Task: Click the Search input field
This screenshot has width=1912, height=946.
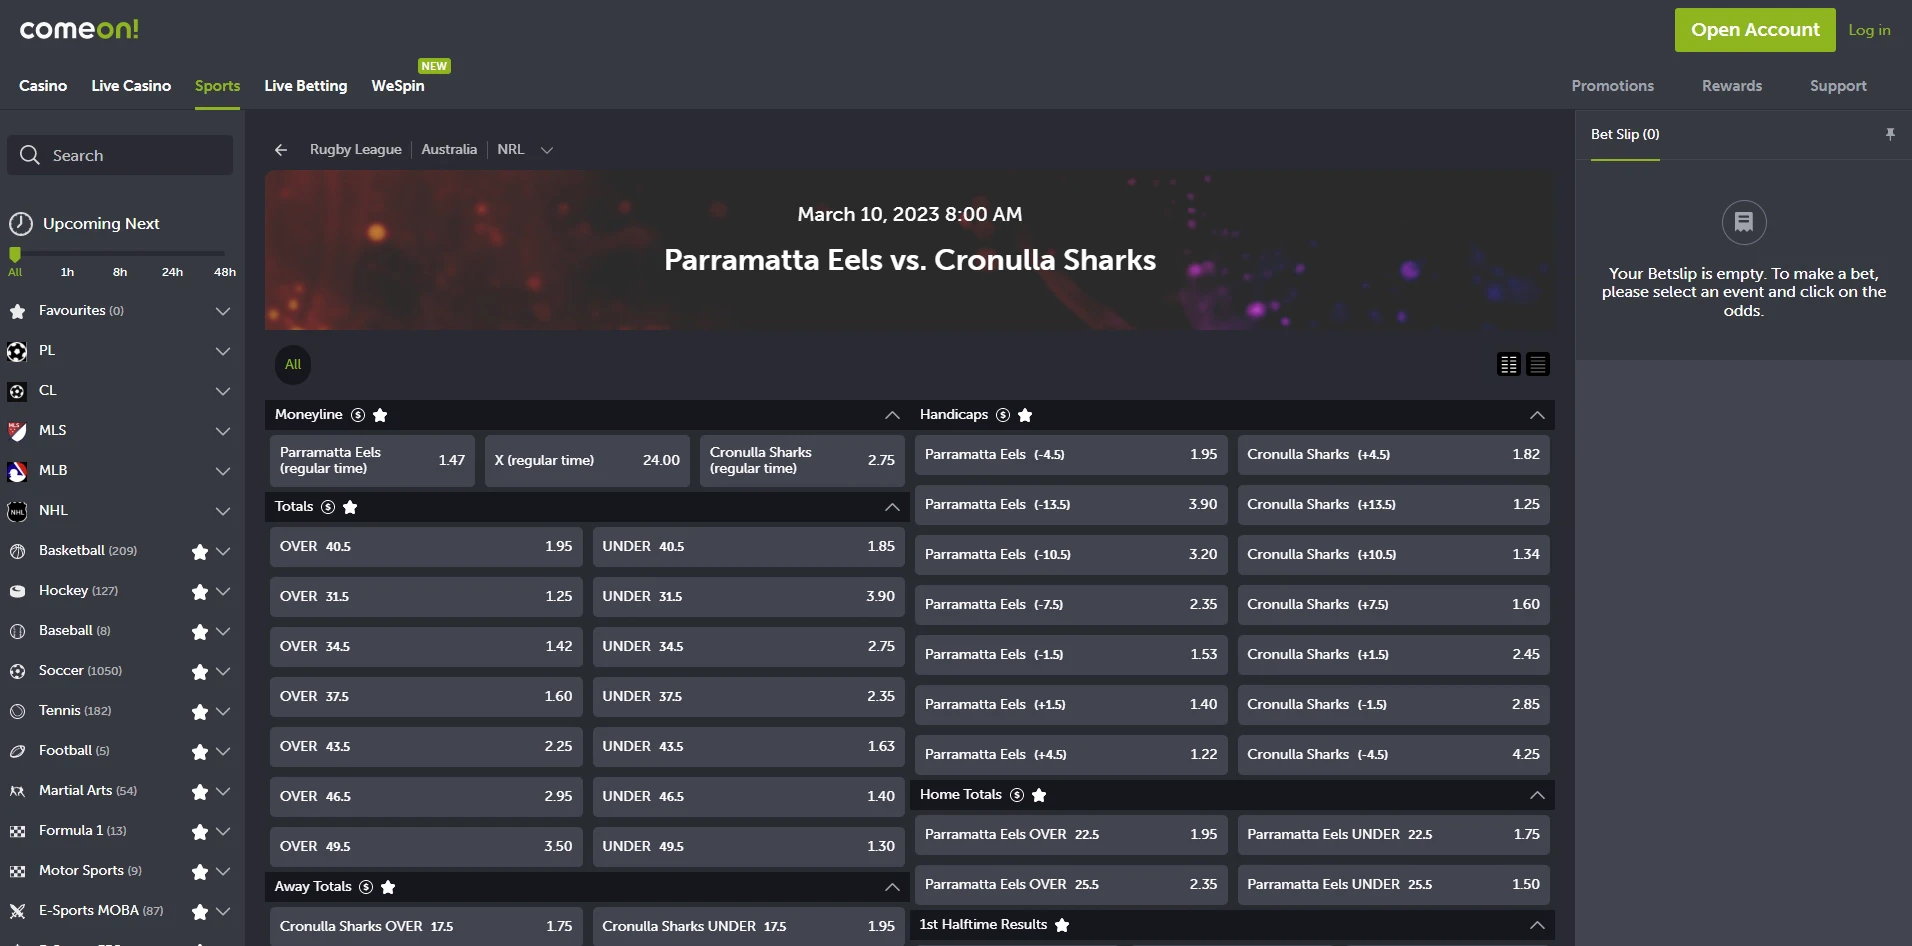Action: click(x=120, y=155)
